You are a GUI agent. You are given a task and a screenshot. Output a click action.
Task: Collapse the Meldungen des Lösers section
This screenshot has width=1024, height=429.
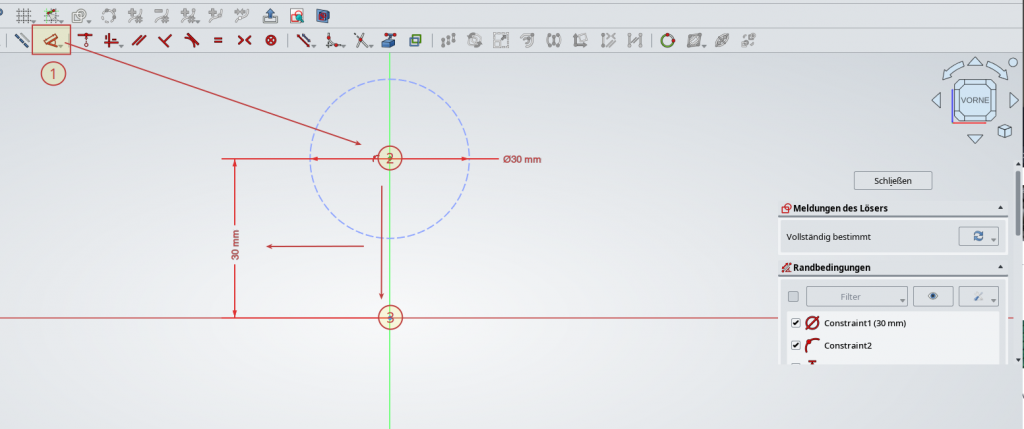tap(1000, 208)
